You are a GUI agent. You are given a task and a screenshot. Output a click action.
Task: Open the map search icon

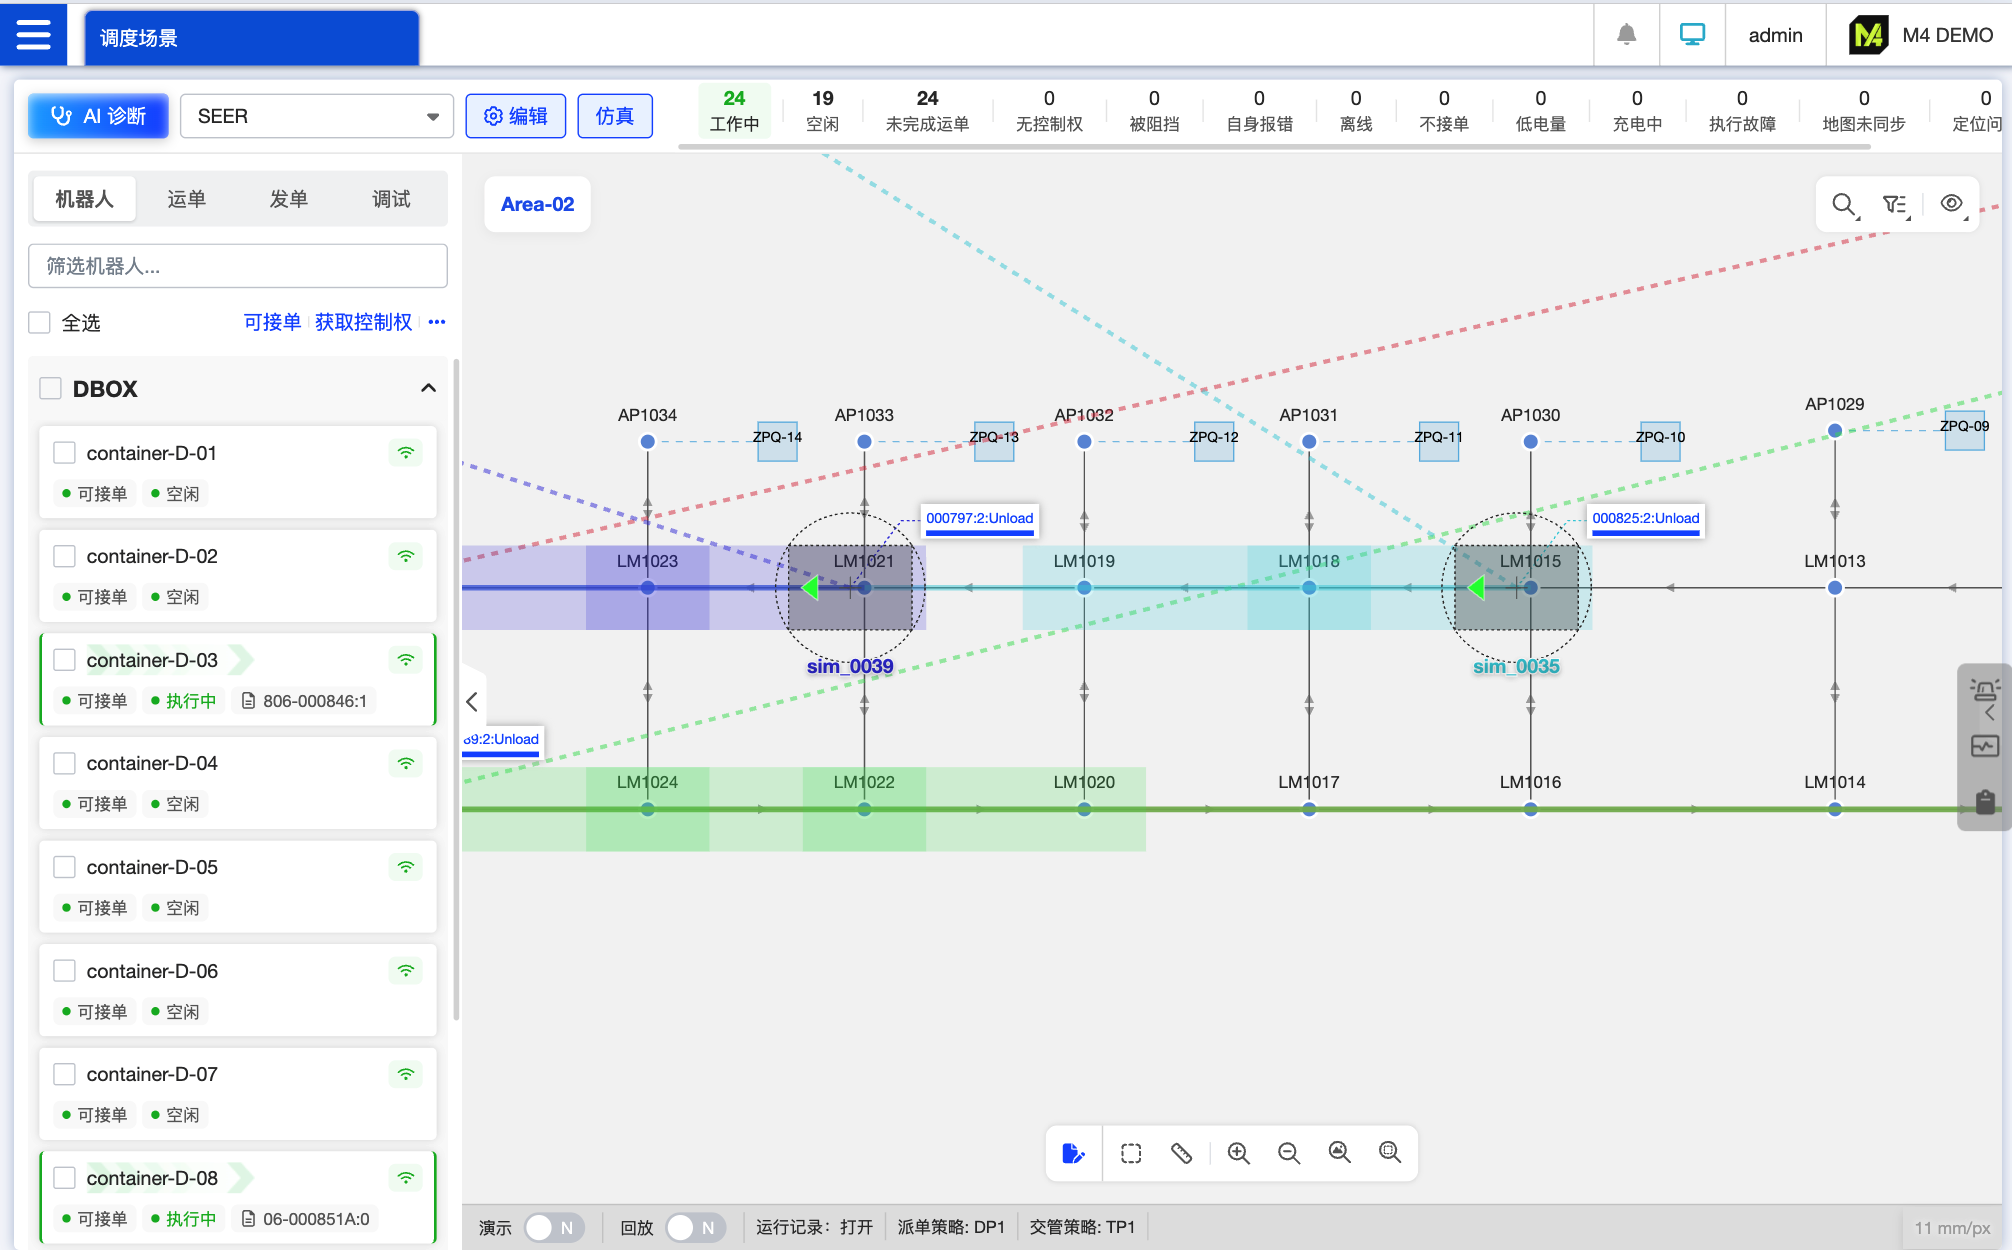click(x=1843, y=205)
